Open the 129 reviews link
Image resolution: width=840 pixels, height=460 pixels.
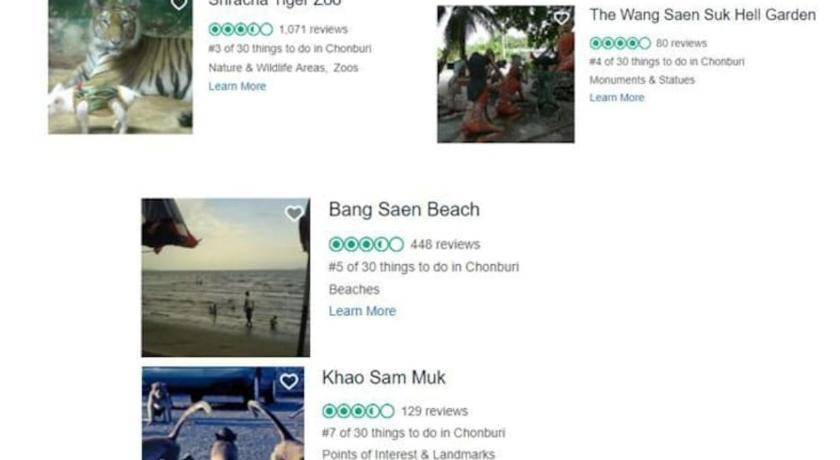click(x=434, y=411)
